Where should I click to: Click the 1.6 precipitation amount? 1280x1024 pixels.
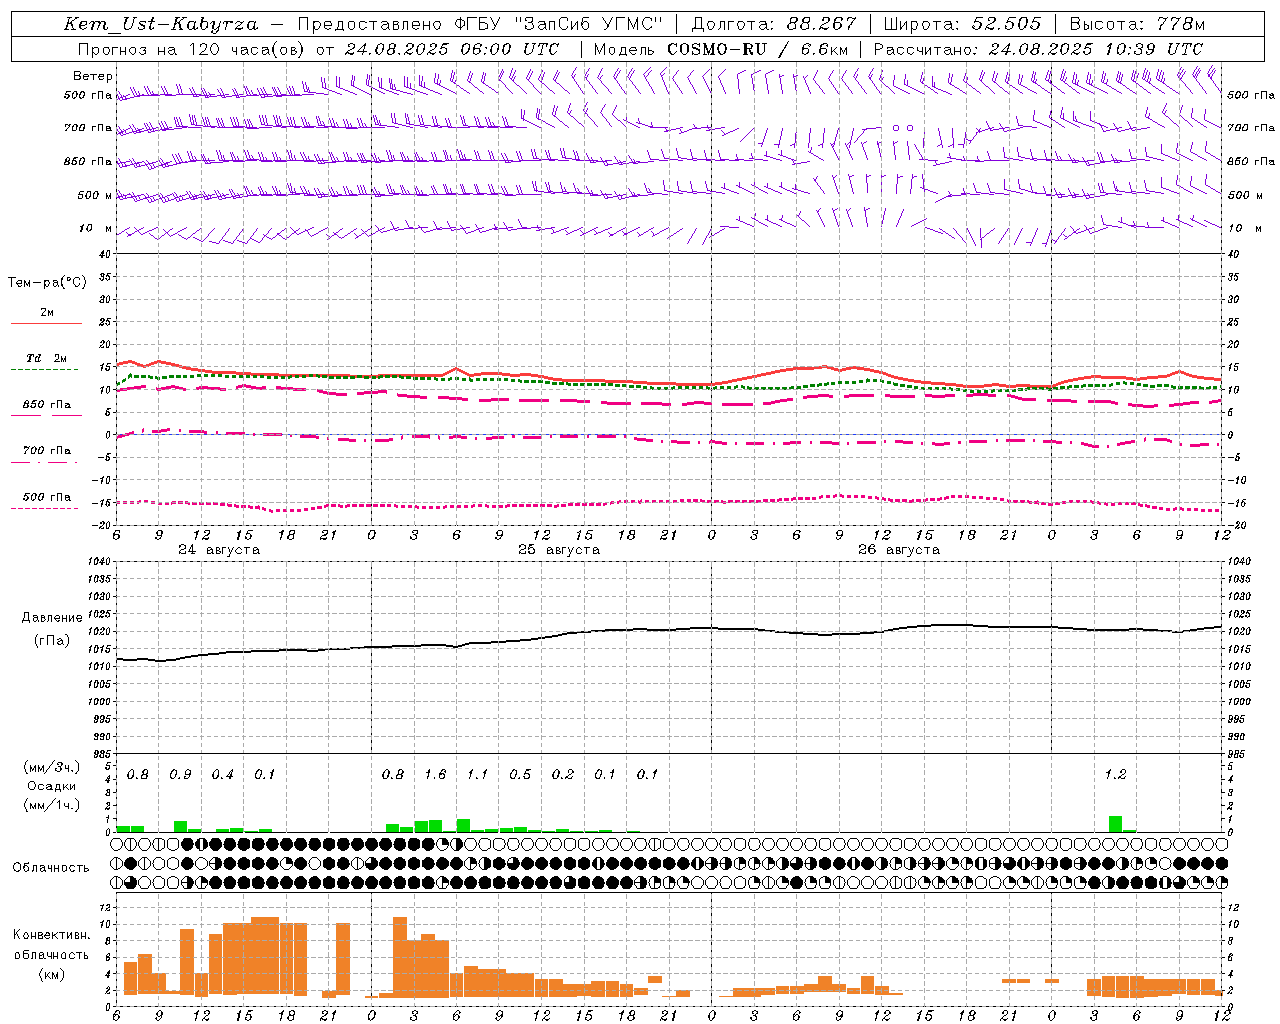tap(435, 775)
